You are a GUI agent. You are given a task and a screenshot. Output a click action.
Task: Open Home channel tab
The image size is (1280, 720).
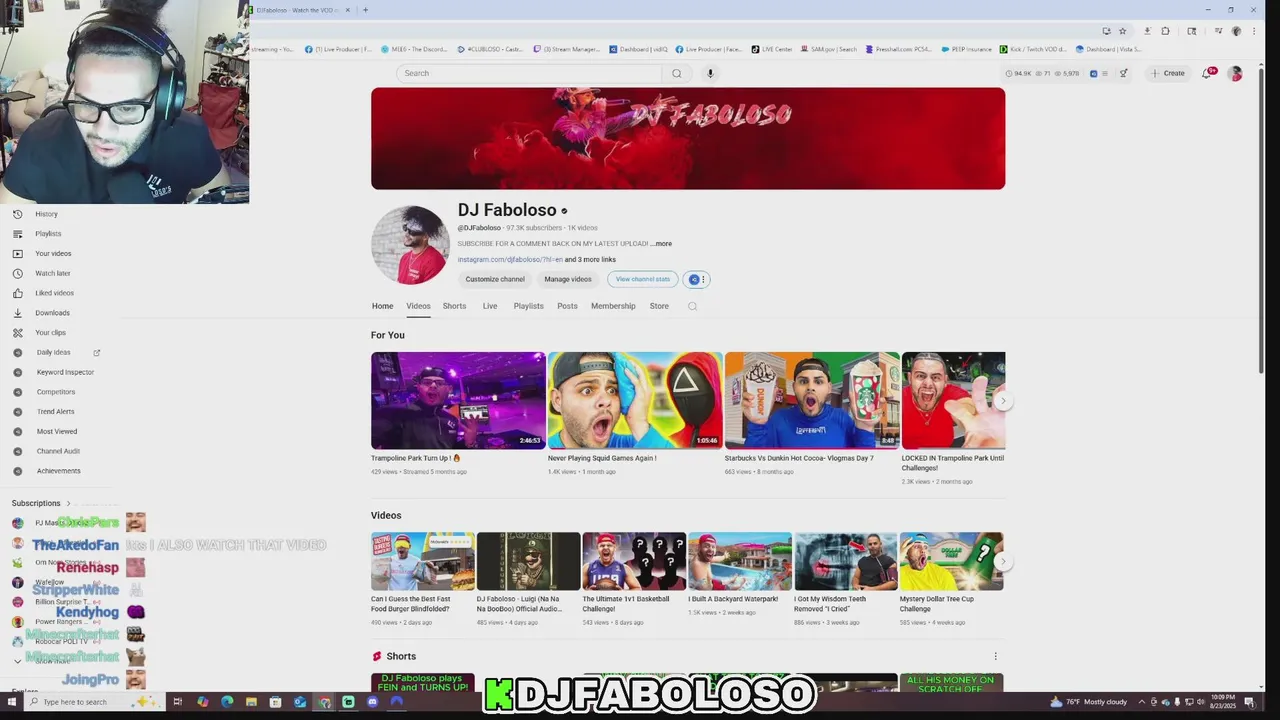pos(382,306)
